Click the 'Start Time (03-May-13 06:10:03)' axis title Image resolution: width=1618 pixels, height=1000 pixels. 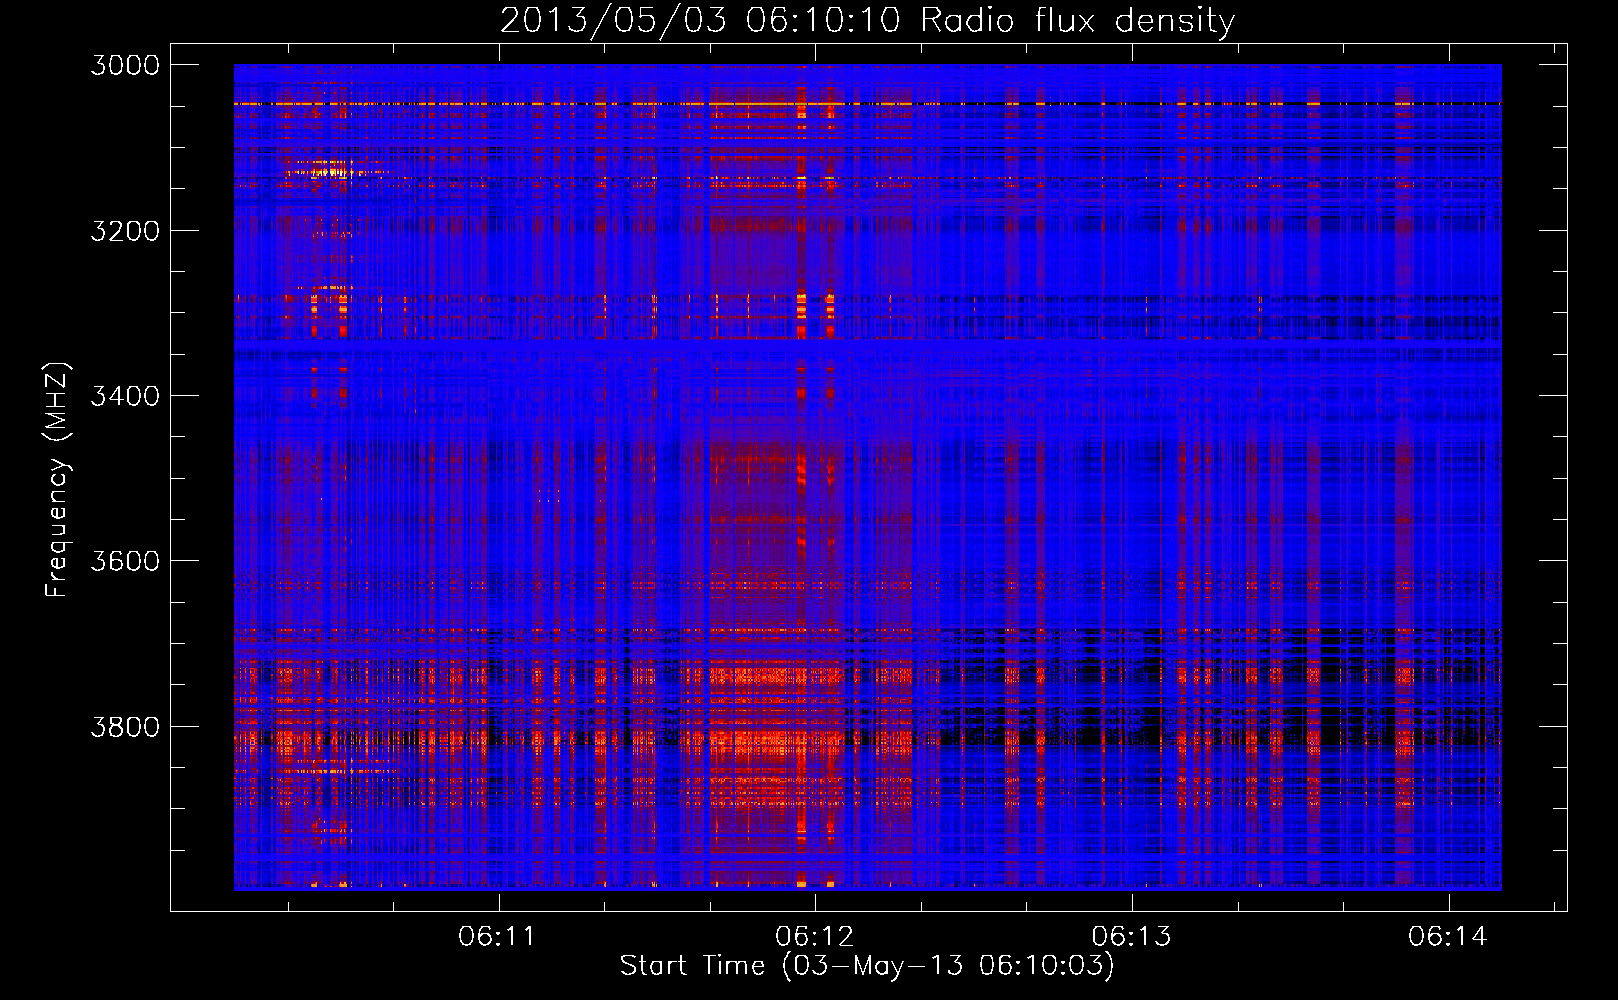pos(867,966)
